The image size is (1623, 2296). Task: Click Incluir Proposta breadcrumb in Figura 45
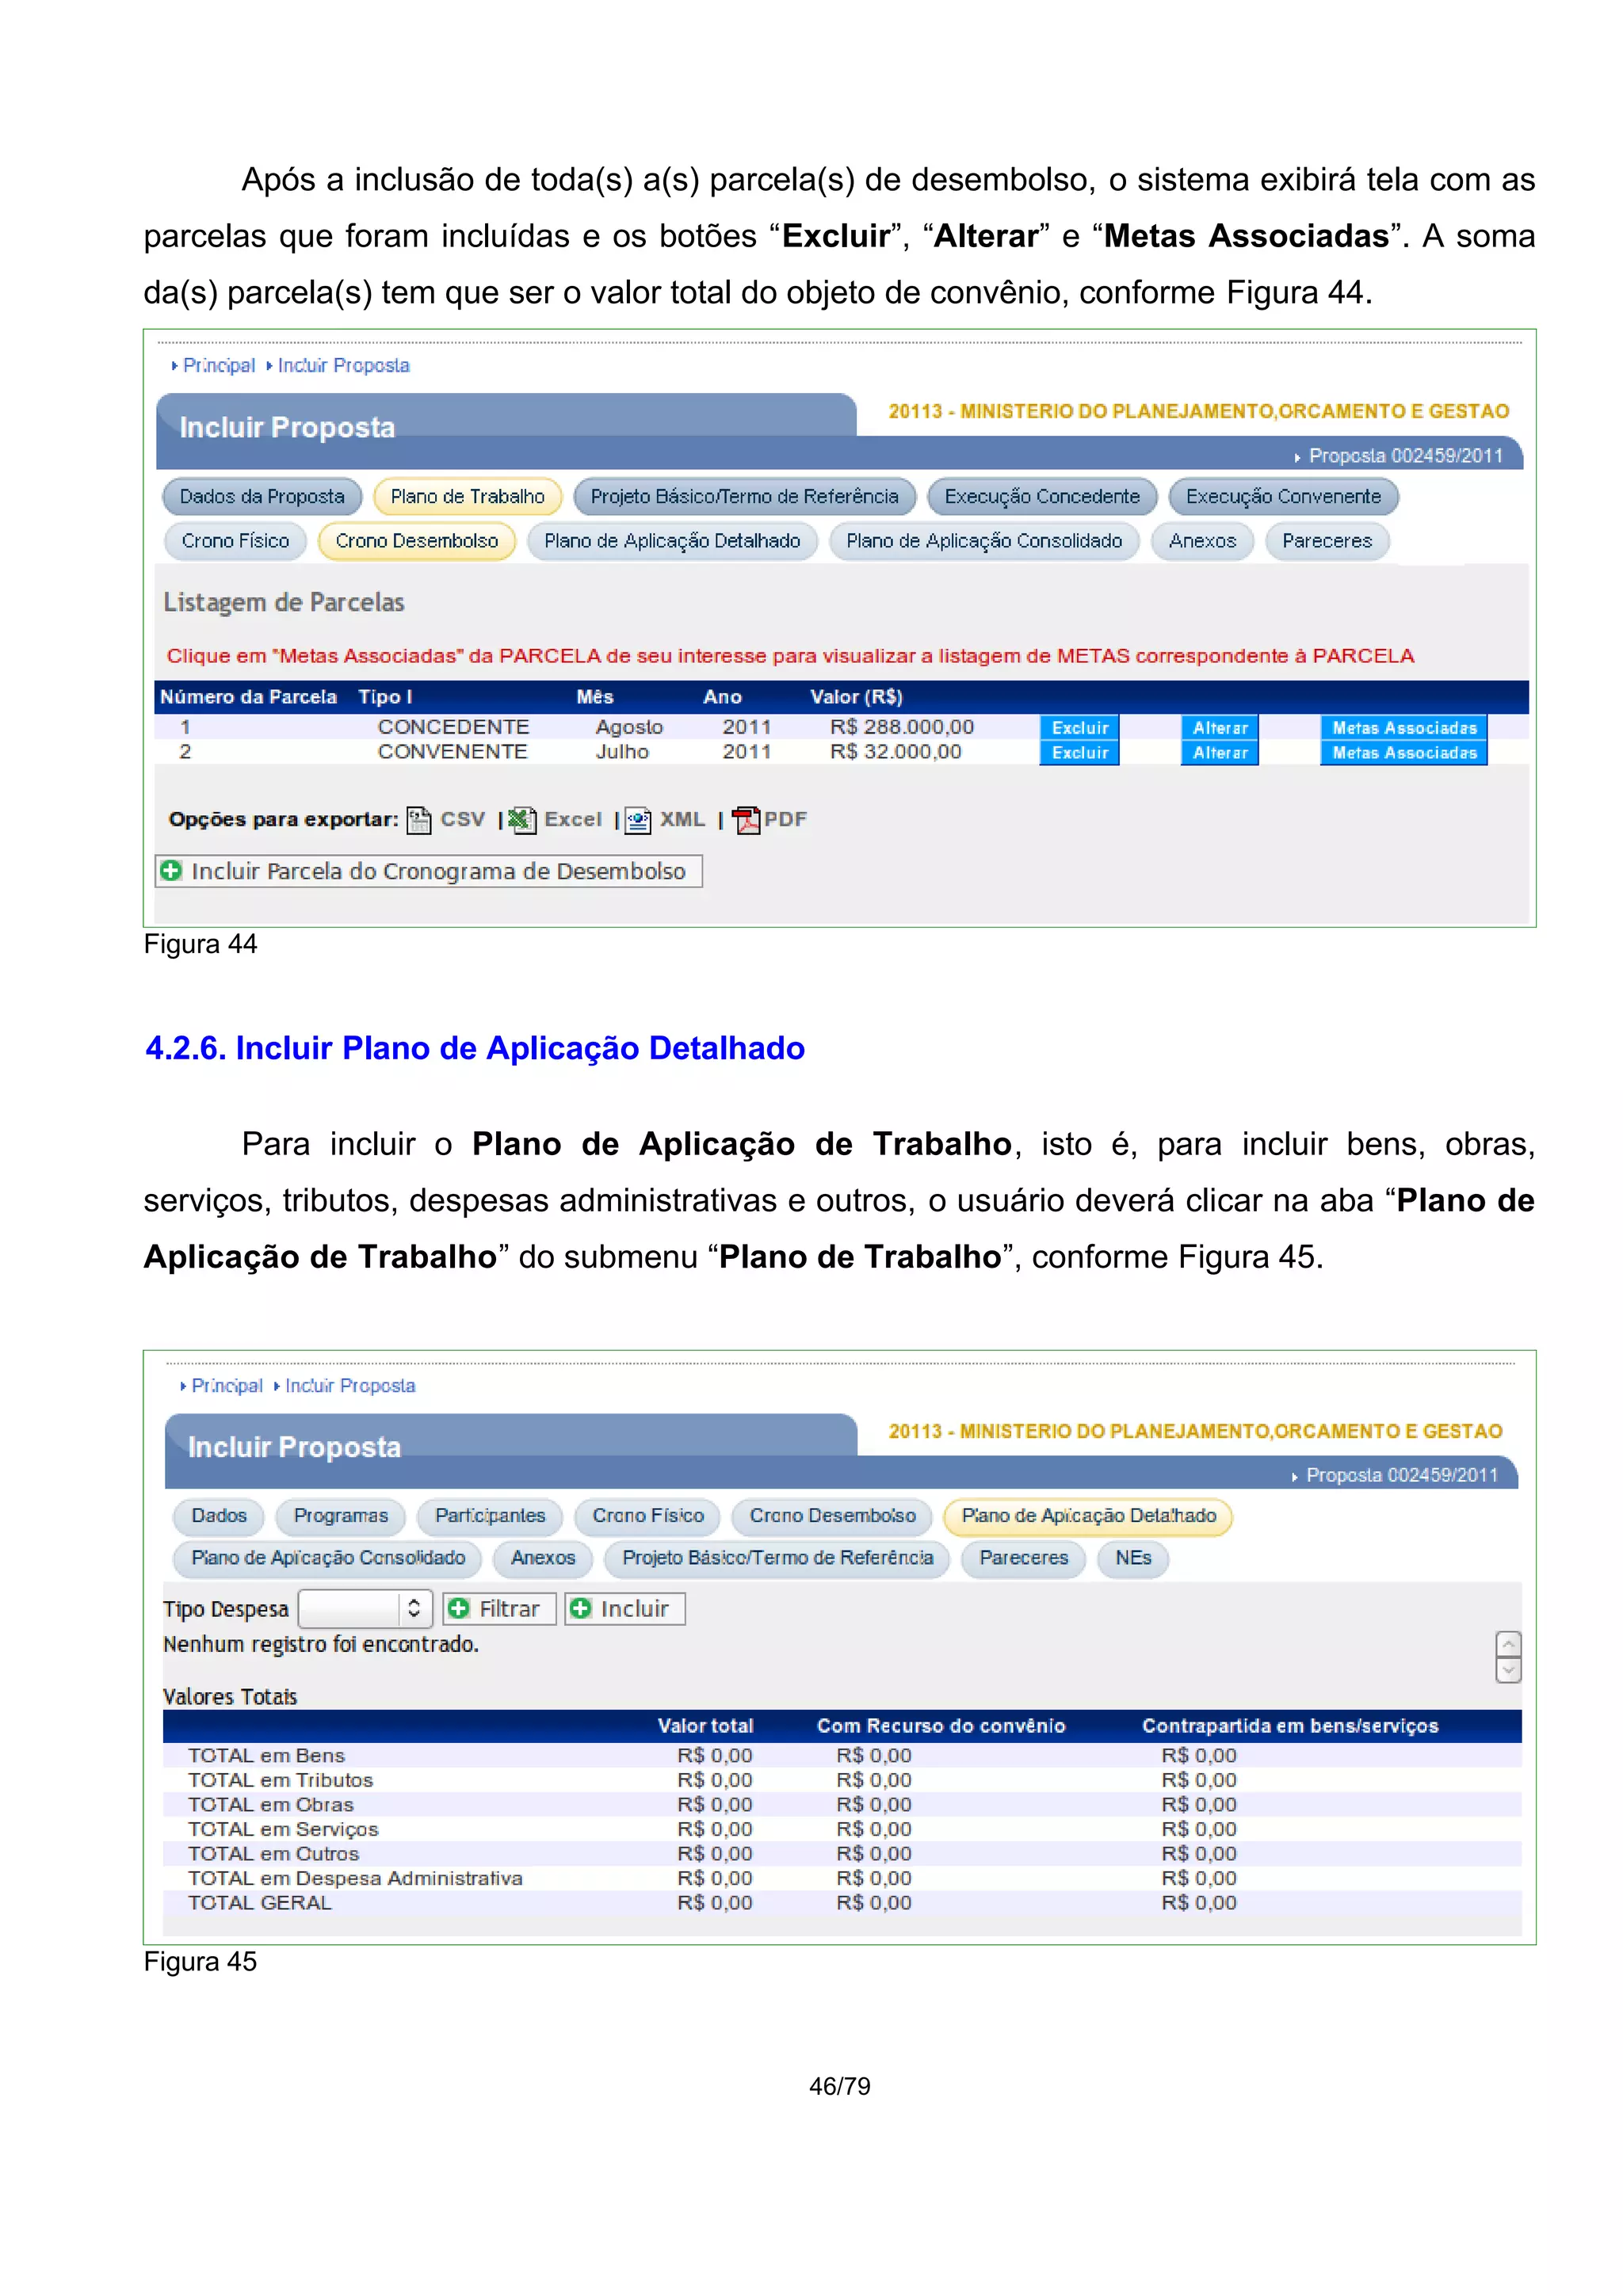(350, 1386)
